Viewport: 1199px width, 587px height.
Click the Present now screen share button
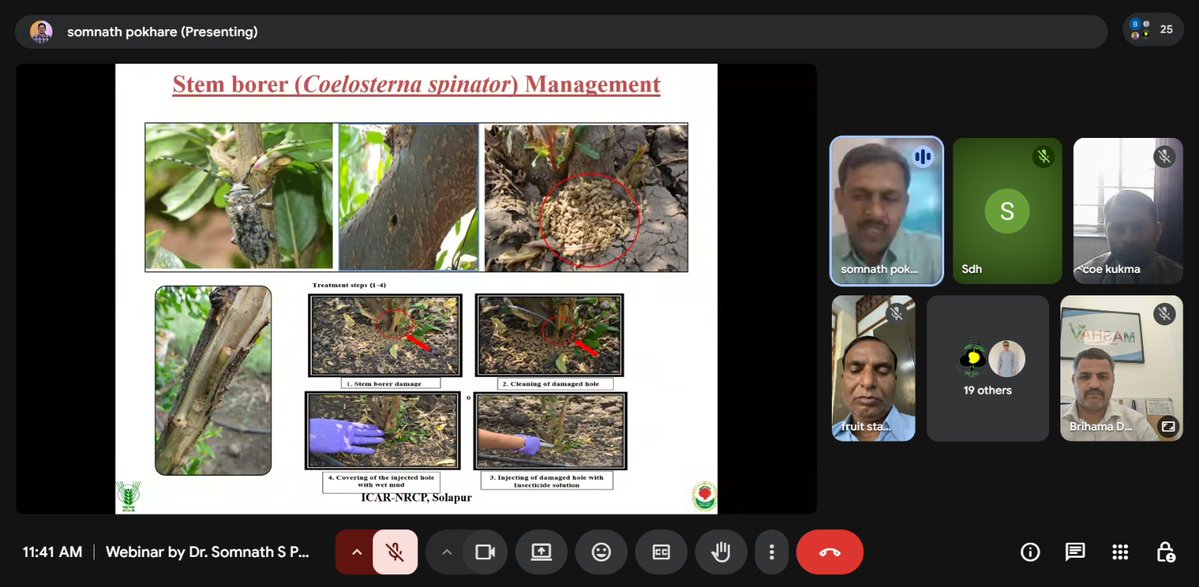point(541,552)
